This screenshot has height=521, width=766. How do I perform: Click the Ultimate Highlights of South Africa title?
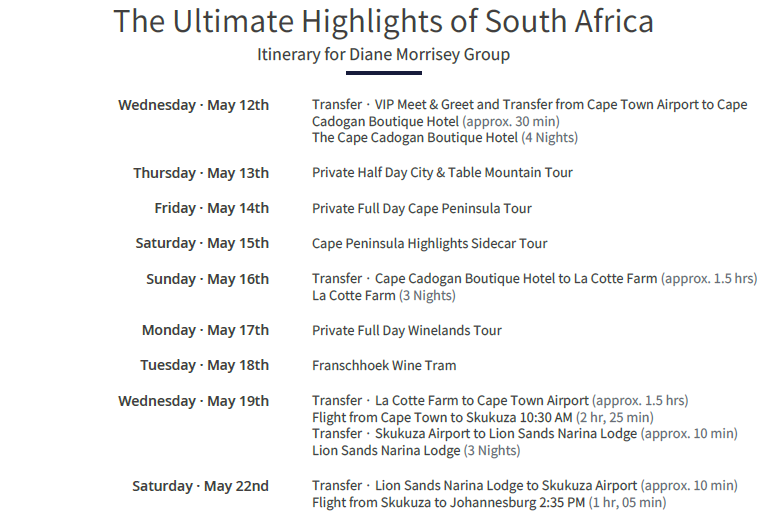click(x=383, y=21)
